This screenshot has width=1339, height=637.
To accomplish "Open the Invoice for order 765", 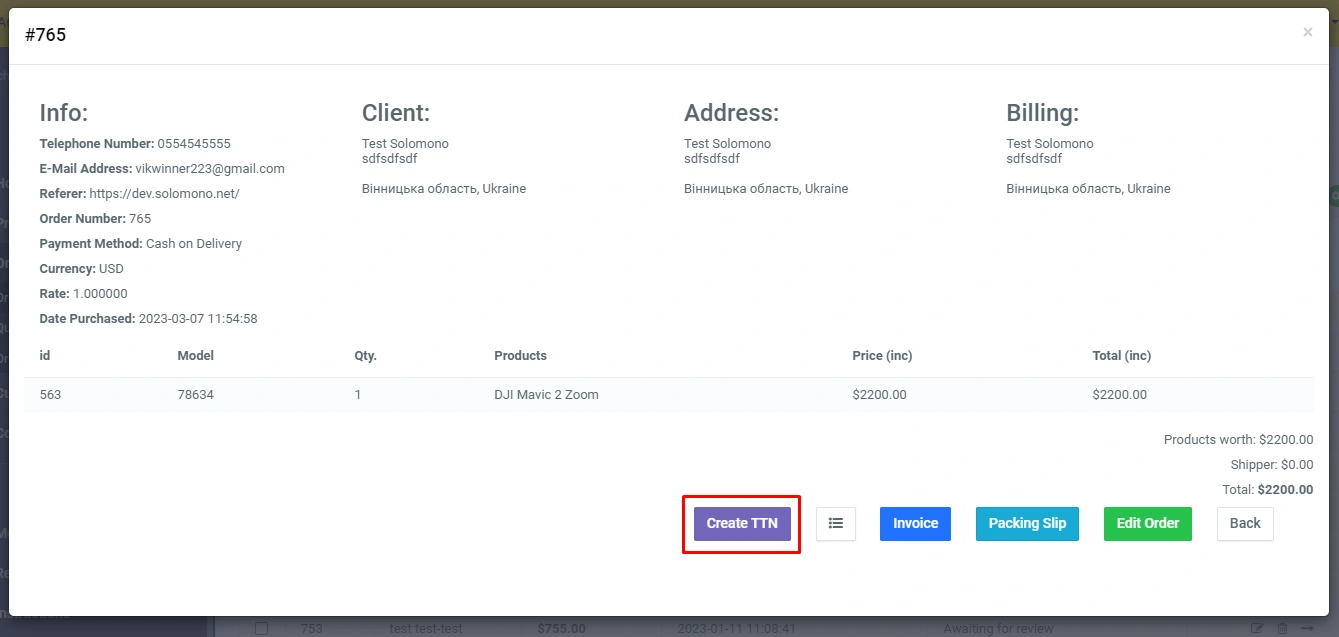I will 915,523.
